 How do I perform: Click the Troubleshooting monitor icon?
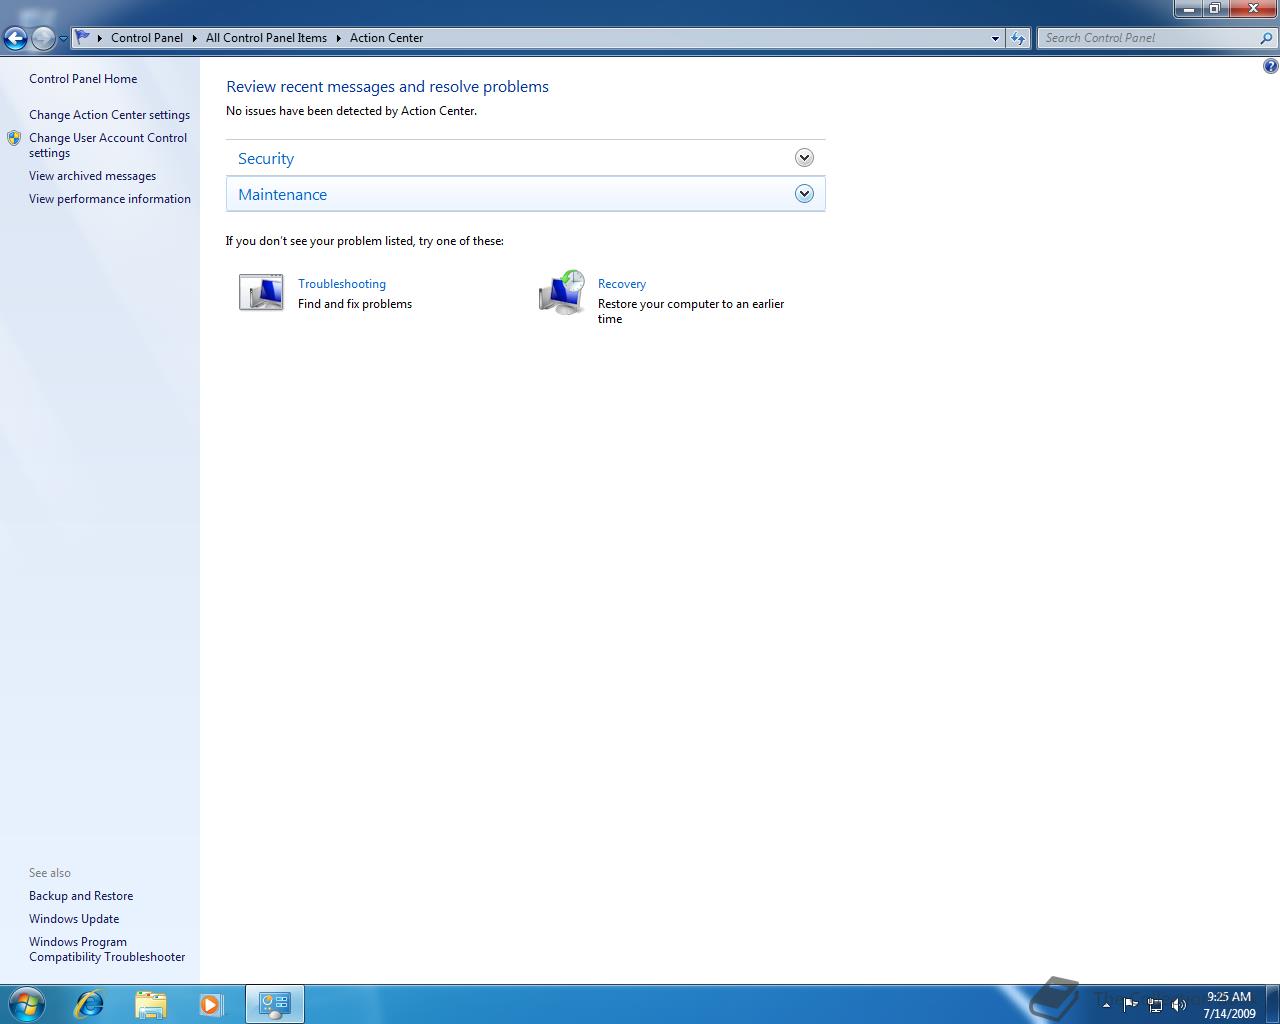(x=261, y=291)
